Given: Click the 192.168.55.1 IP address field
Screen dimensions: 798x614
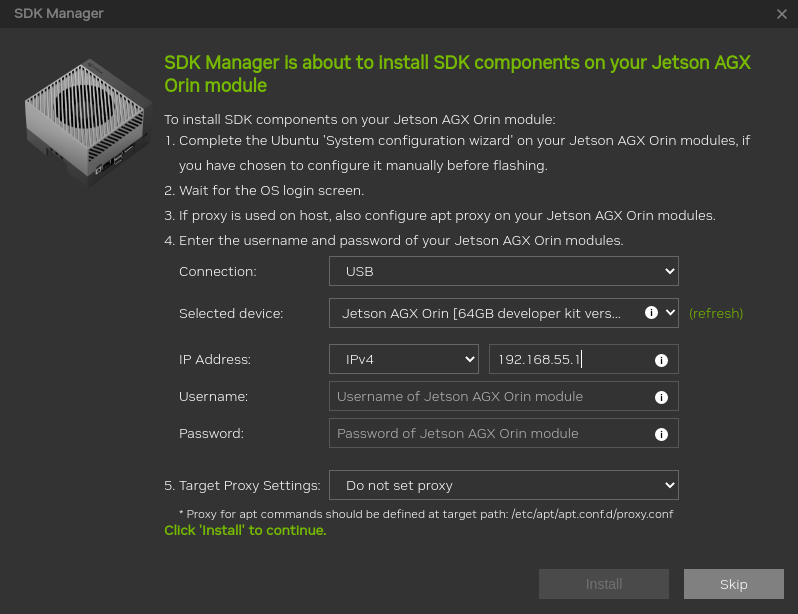Looking at the screenshot, I should click(x=570, y=359).
